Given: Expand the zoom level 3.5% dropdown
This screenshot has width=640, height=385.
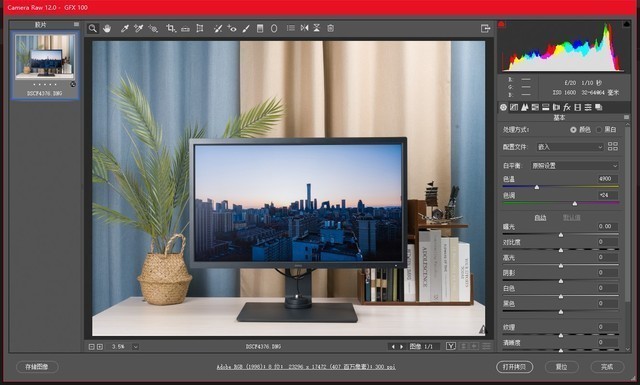Looking at the screenshot, I should (x=135, y=347).
